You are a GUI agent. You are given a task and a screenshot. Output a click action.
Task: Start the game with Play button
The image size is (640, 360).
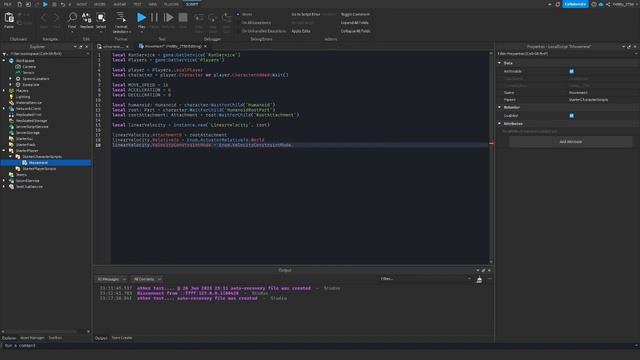pos(141,17)
